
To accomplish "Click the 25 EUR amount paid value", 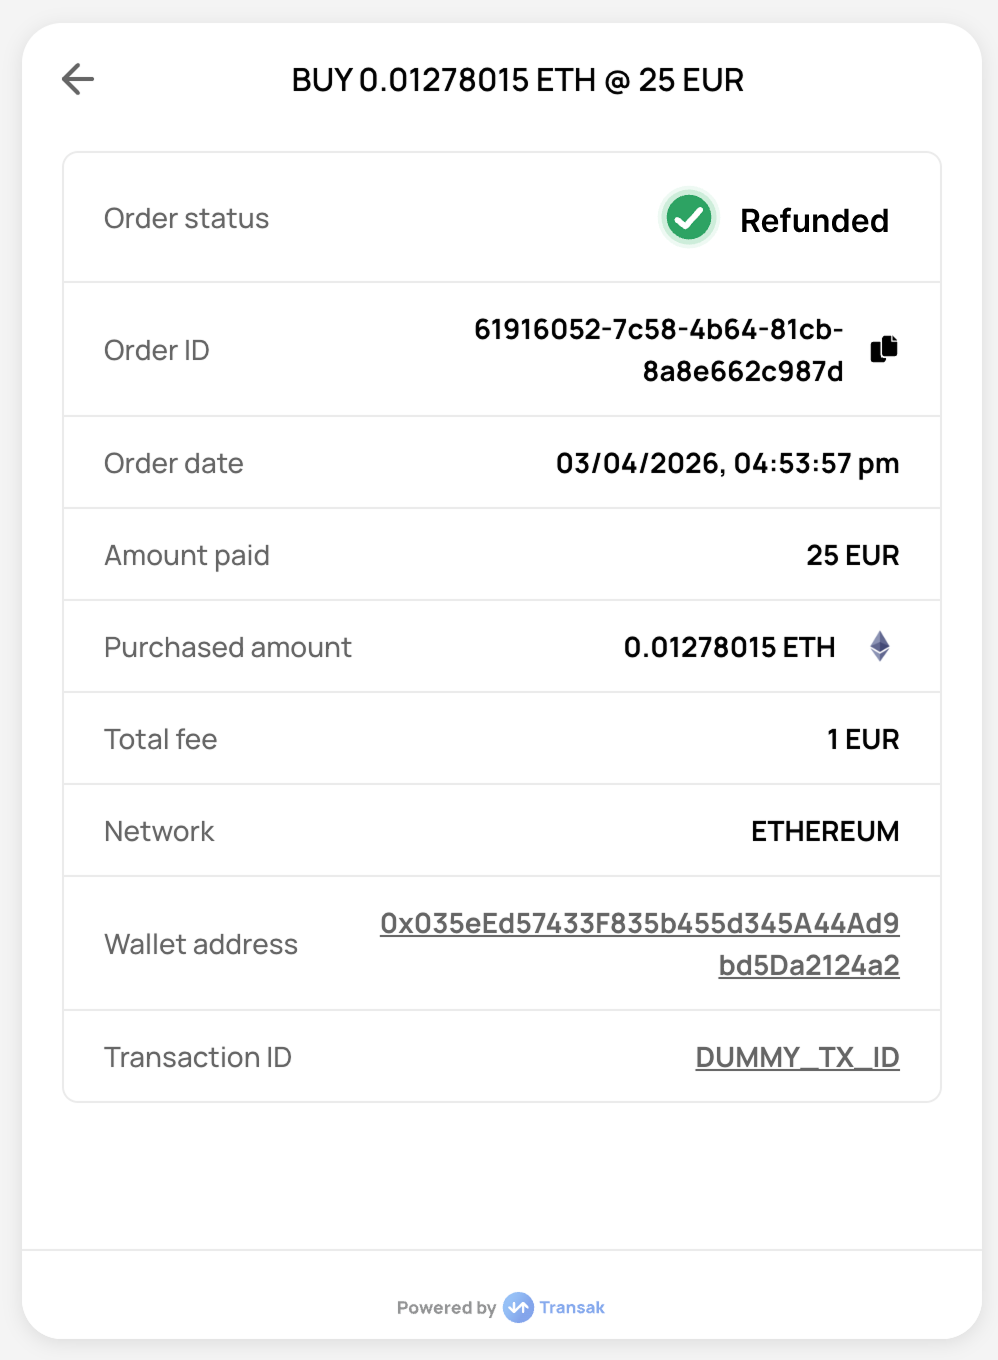I will point(852,555).
